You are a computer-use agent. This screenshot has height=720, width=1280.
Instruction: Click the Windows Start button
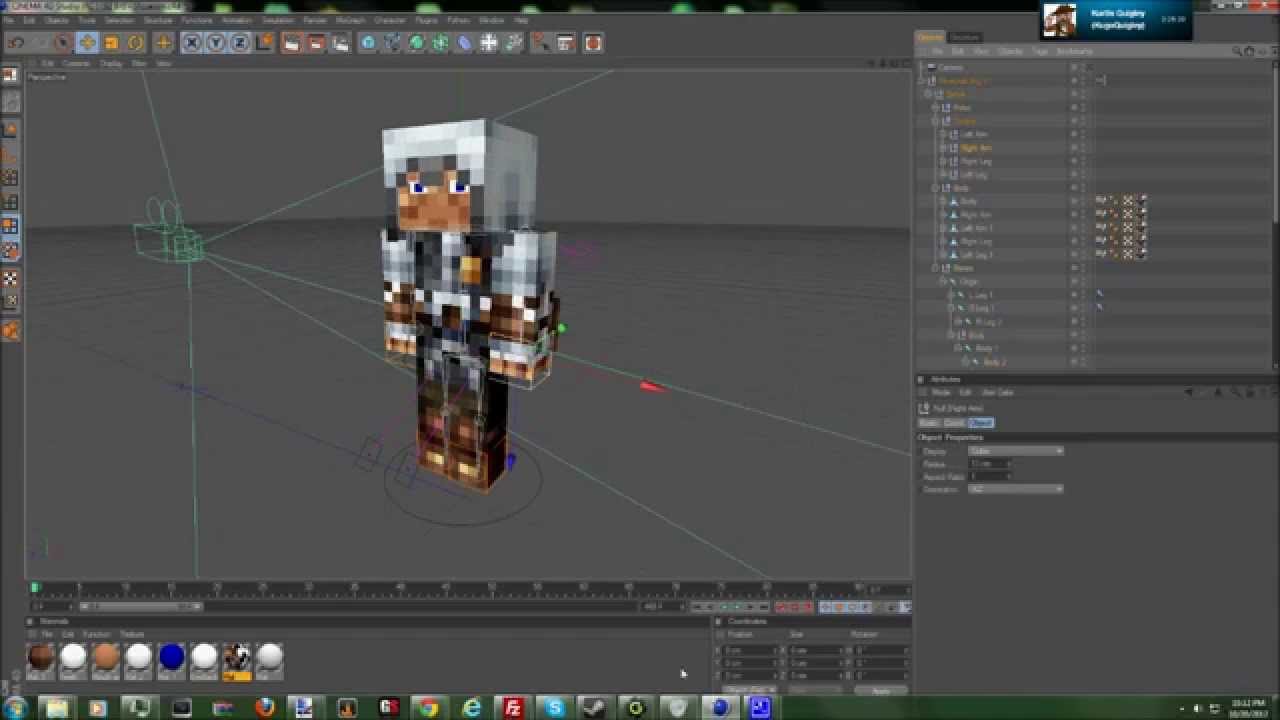[15, 708]
